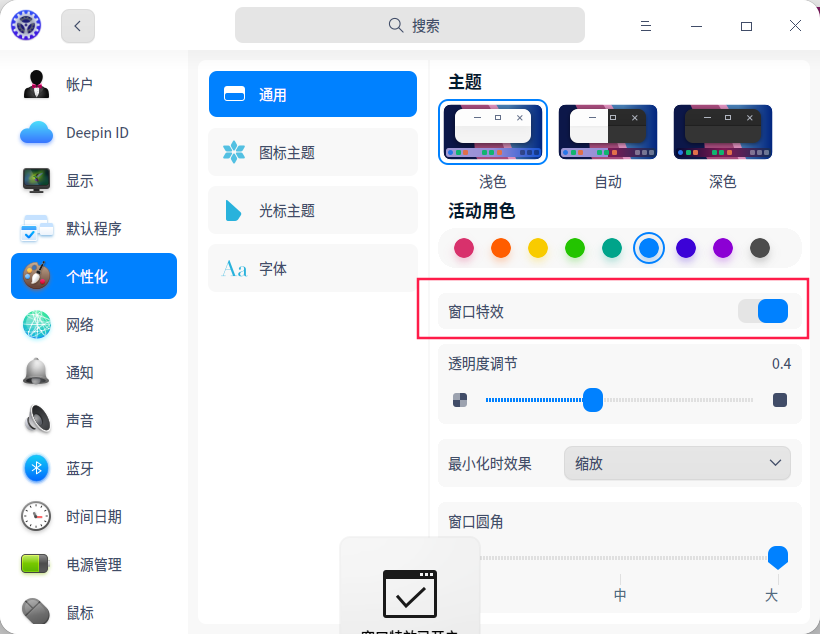Pick the teal accent color

612,248
